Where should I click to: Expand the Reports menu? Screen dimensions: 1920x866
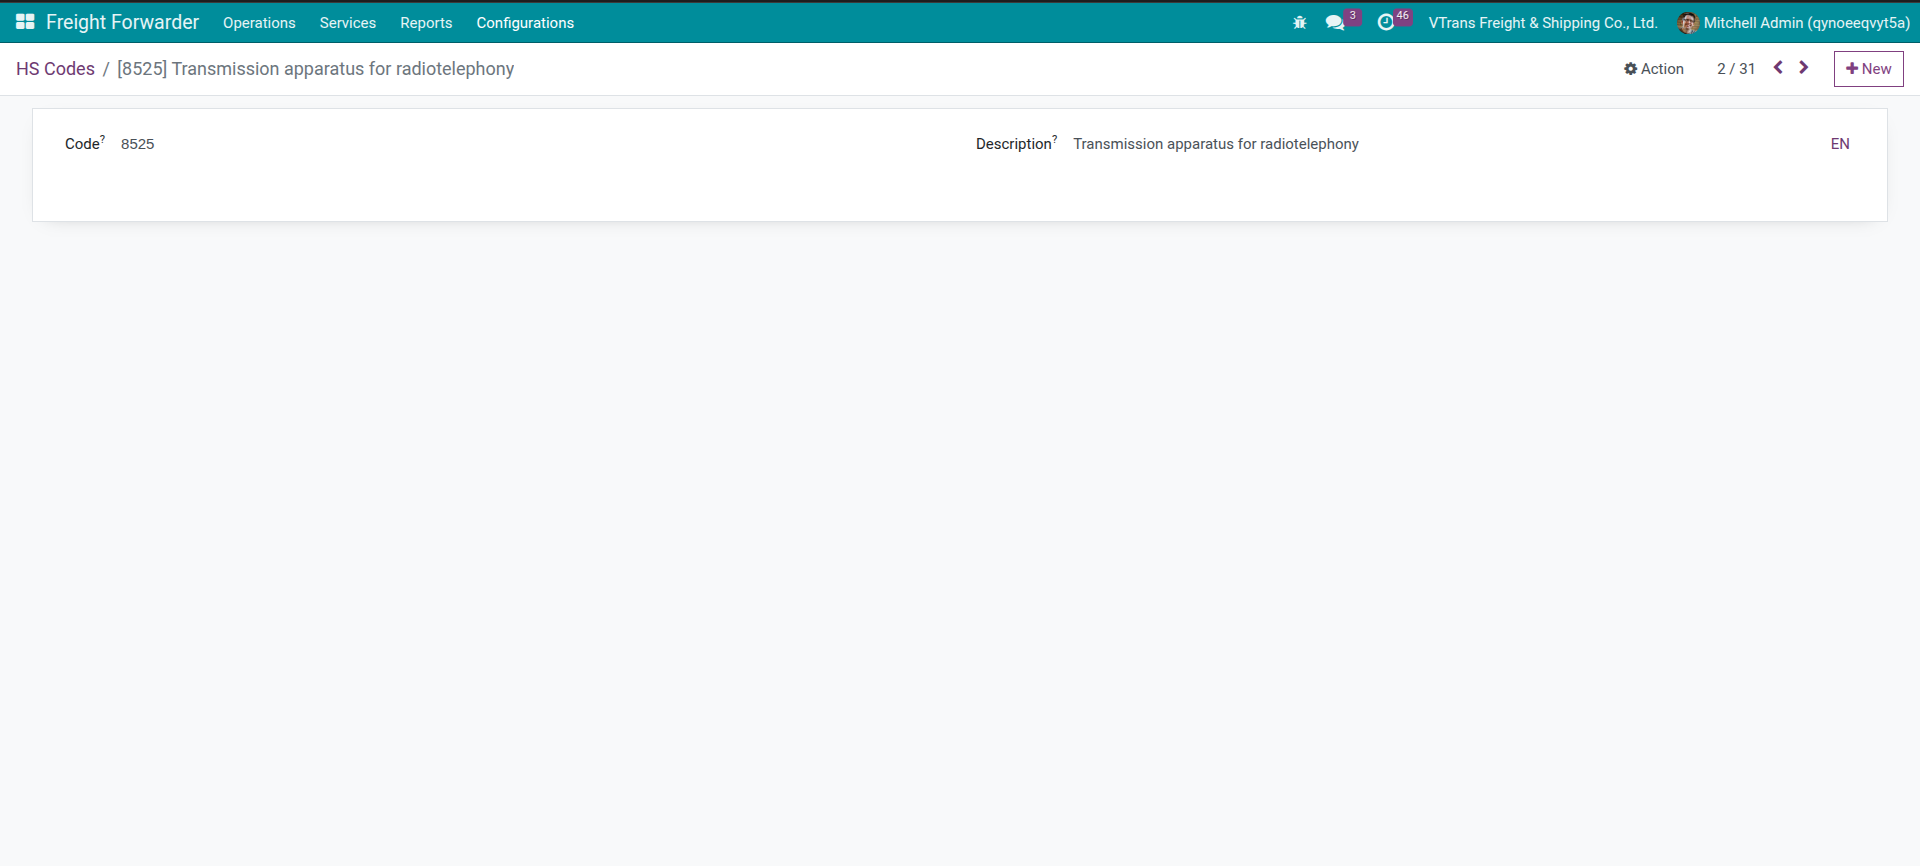point(426,23)
